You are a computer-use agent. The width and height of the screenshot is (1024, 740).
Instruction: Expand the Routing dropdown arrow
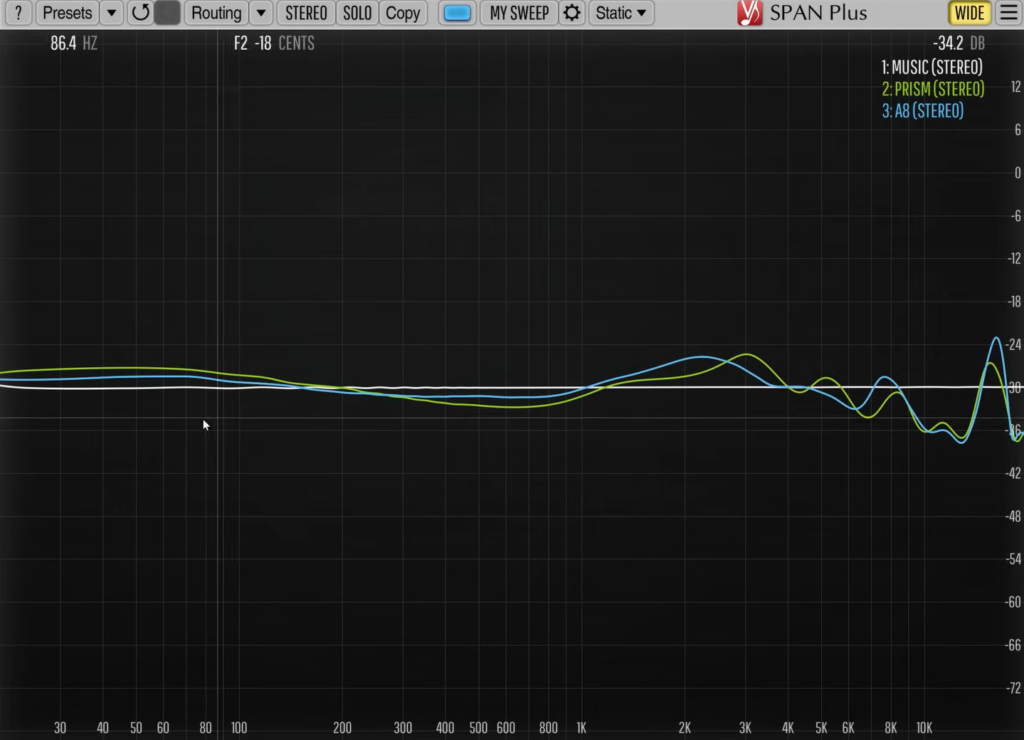pyautogui.click(x=261, y=13)
